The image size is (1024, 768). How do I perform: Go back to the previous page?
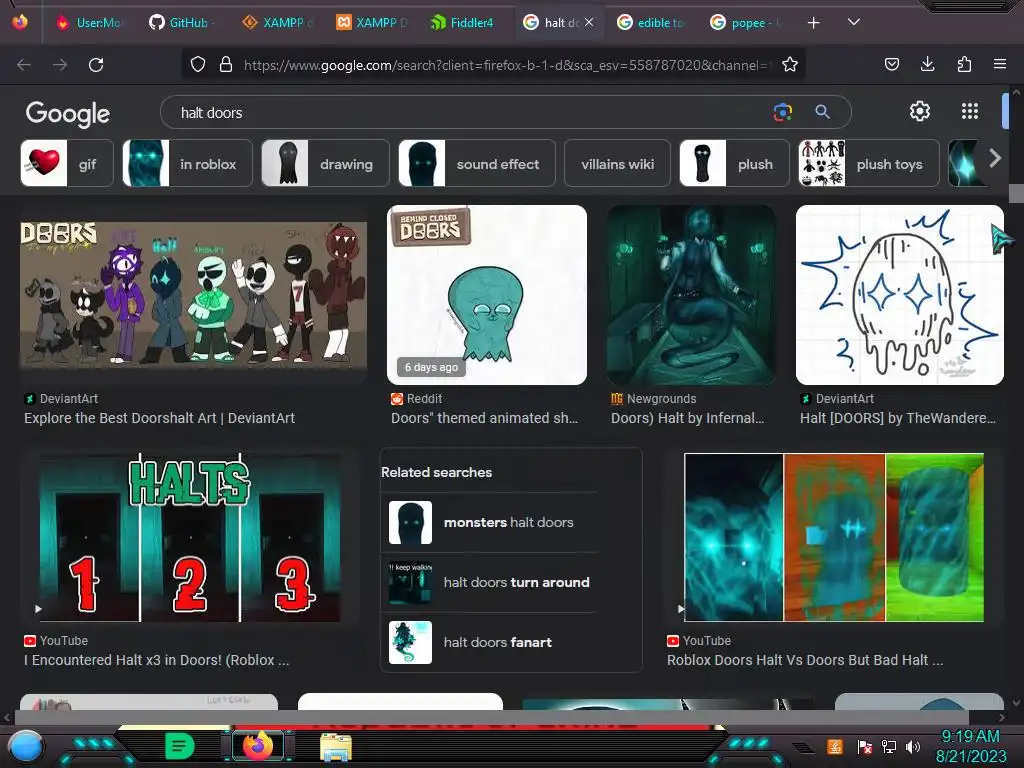tap(24, 65)
